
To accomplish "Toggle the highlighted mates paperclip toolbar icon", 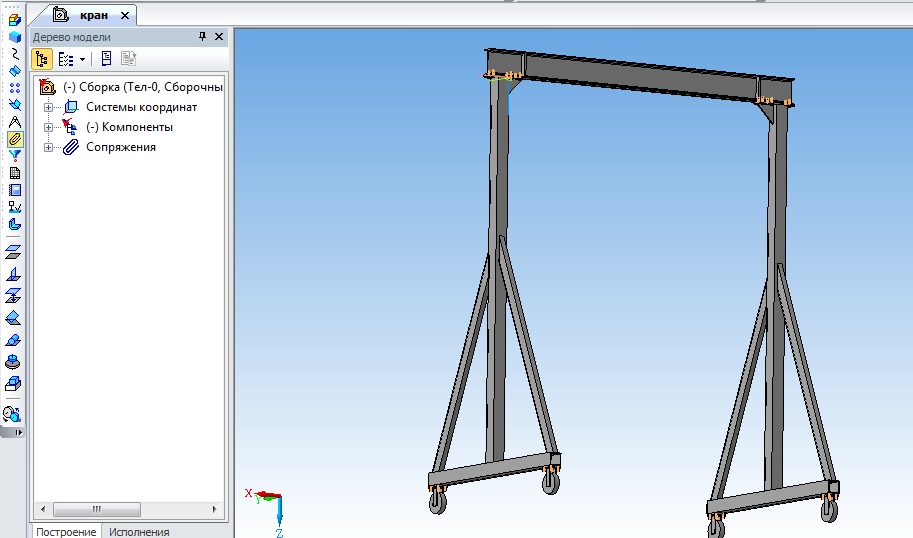I will point(15,139).
